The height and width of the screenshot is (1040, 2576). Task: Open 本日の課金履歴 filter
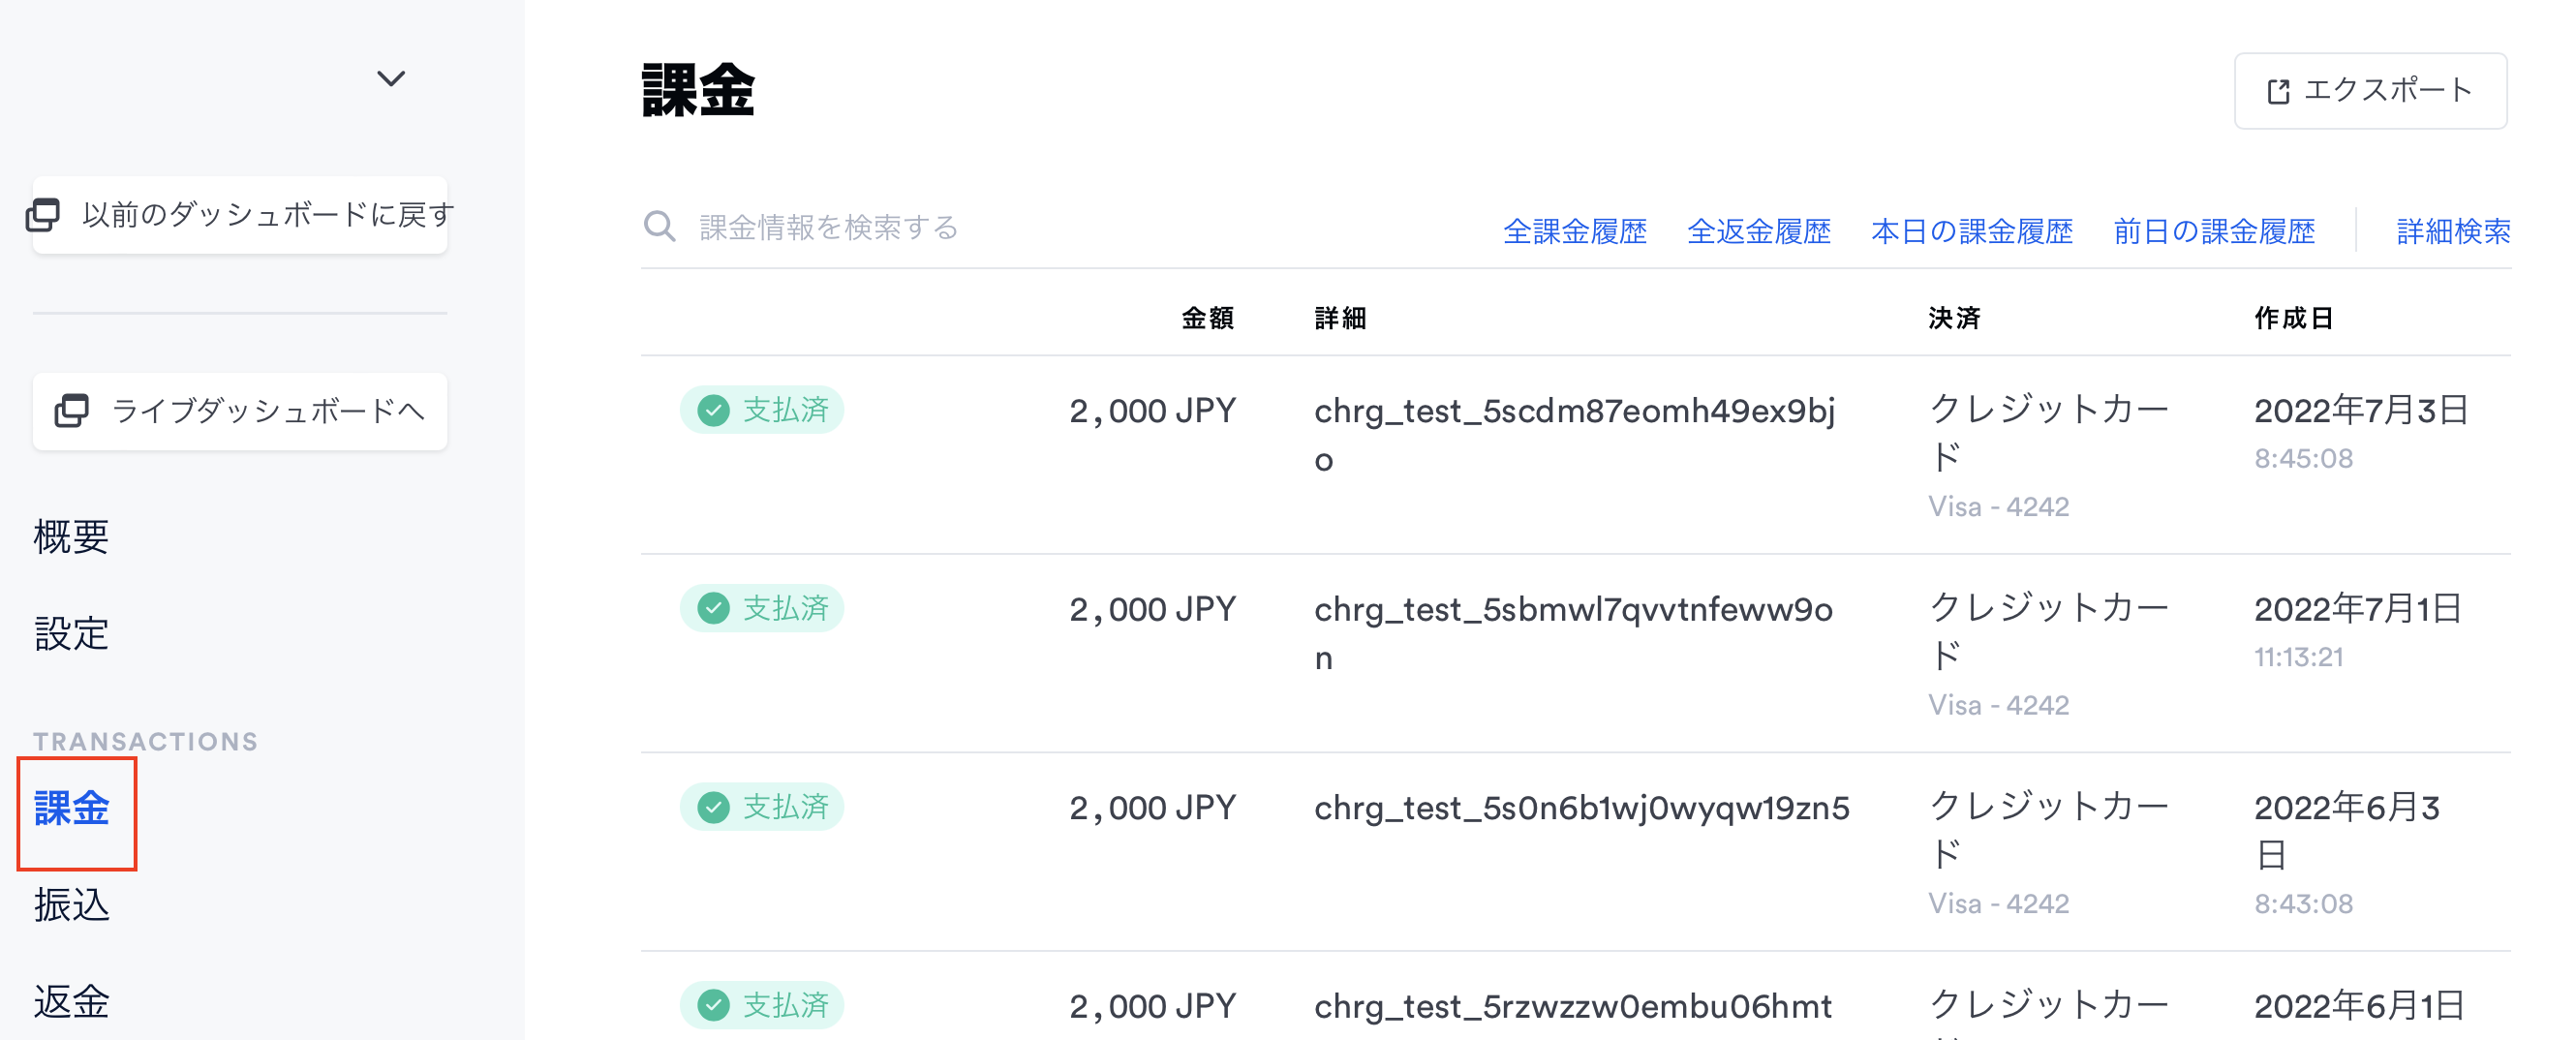point(1972,230)
